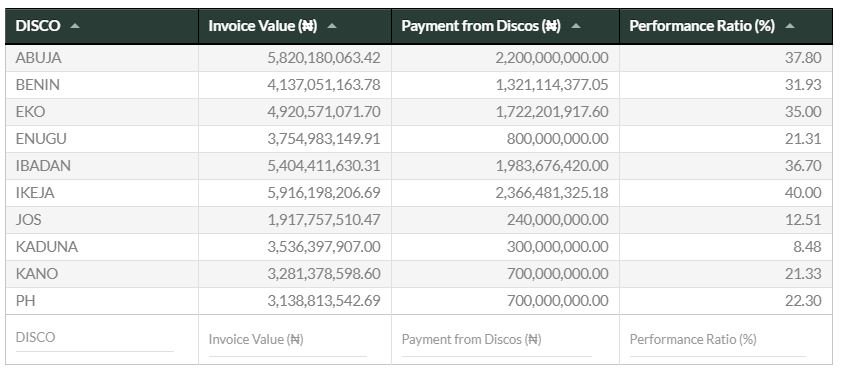Click payment value 800,000,000.00
This screenshot has width=841, height=373.
[558, 138]
